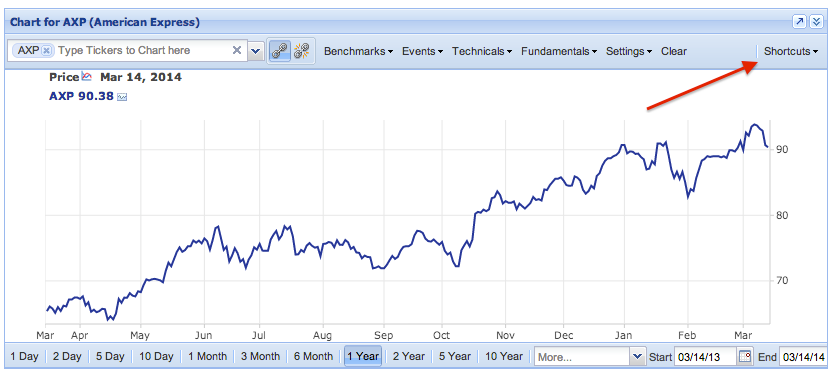Select the 5 Year range

point(455,357)
